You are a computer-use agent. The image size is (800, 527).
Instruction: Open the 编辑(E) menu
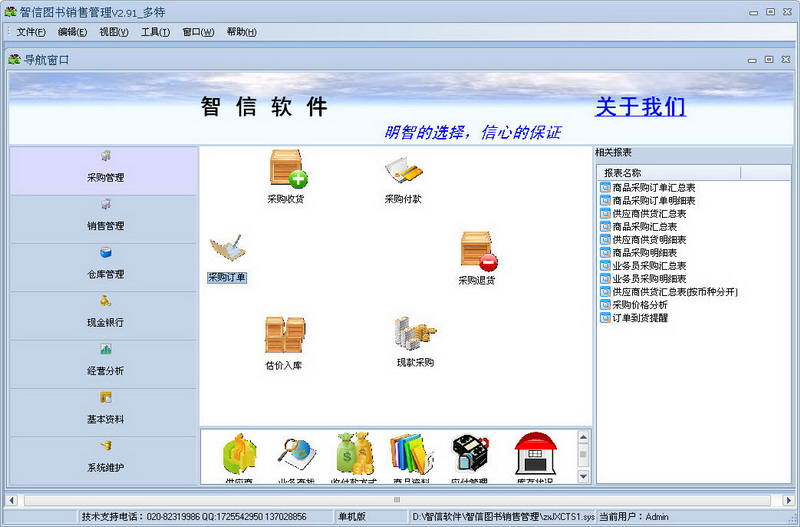pos(72,32)
